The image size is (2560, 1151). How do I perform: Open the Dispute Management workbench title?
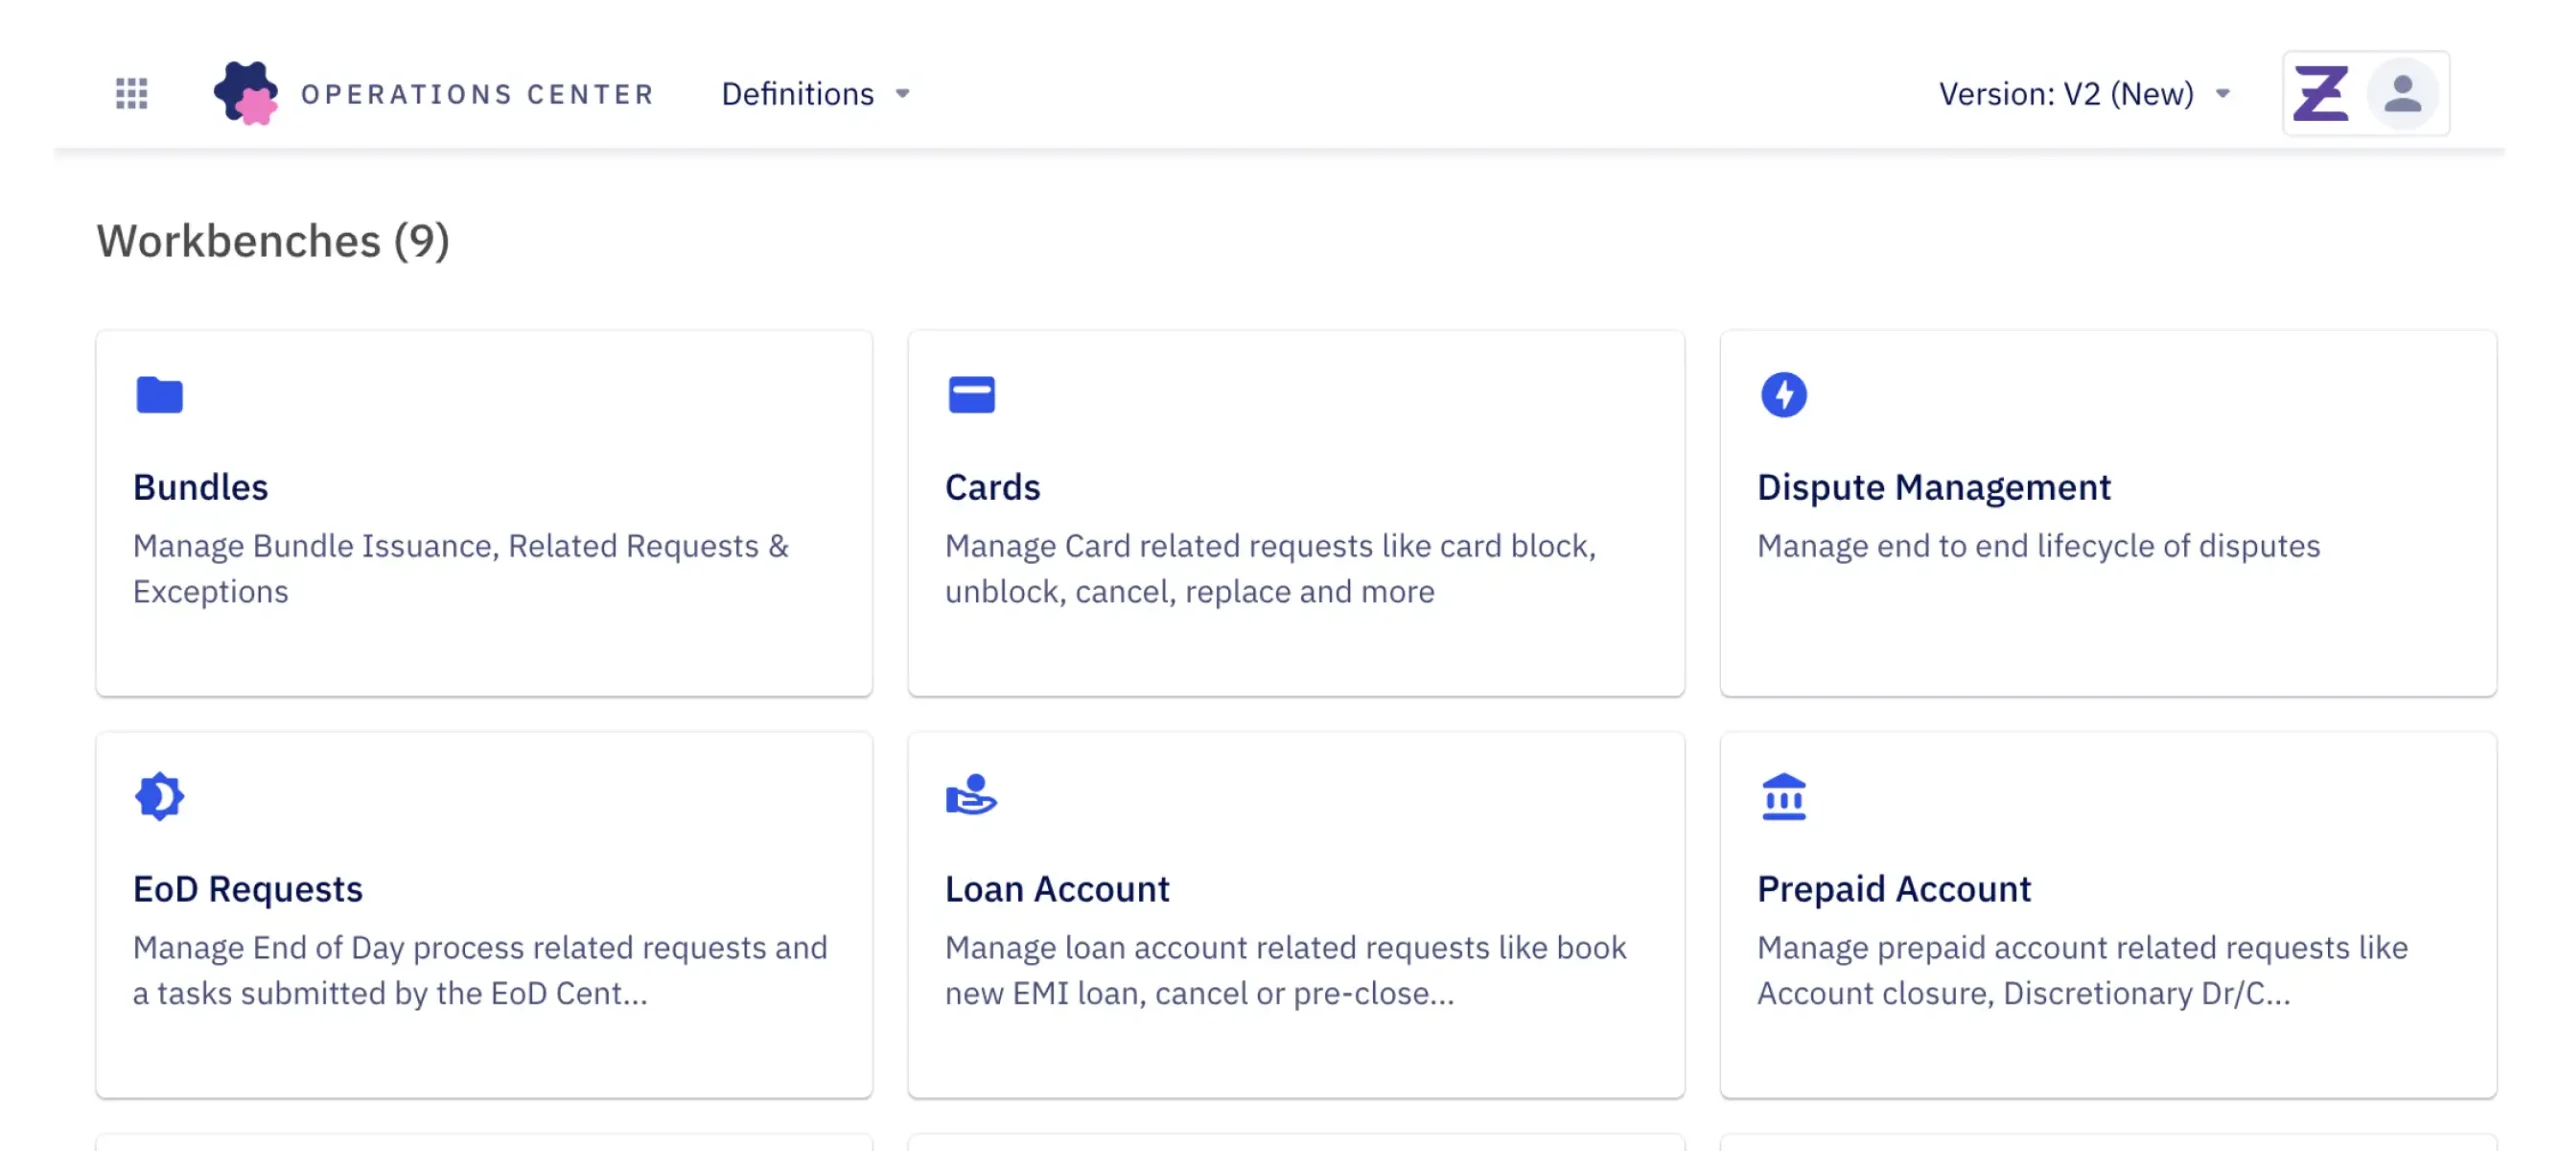[x=1934, y=488]
